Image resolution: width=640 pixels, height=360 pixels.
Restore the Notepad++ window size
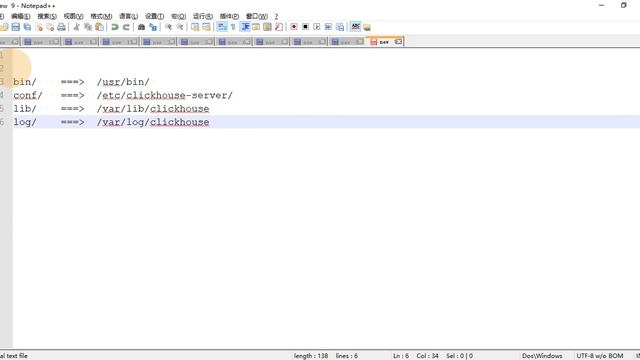pos(623,5)
